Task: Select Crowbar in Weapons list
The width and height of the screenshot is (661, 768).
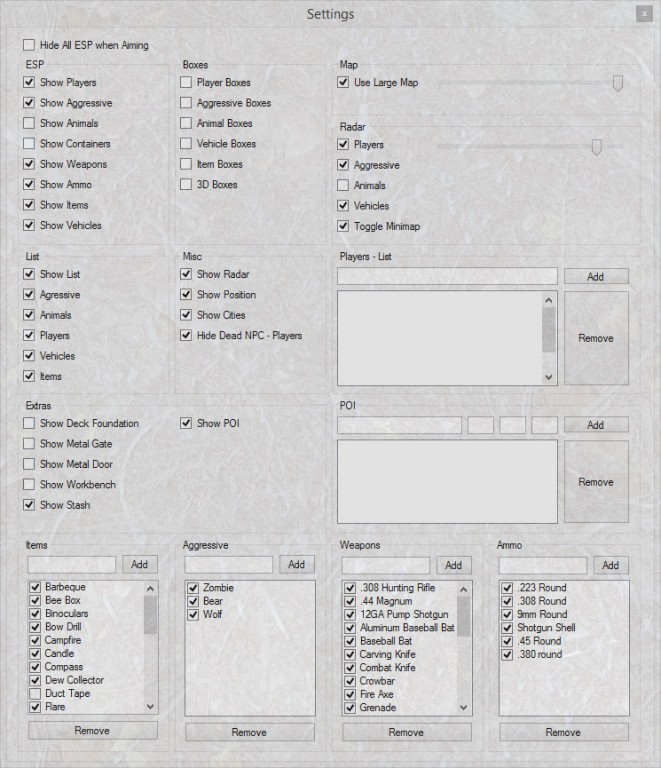Action: point(377,681)
